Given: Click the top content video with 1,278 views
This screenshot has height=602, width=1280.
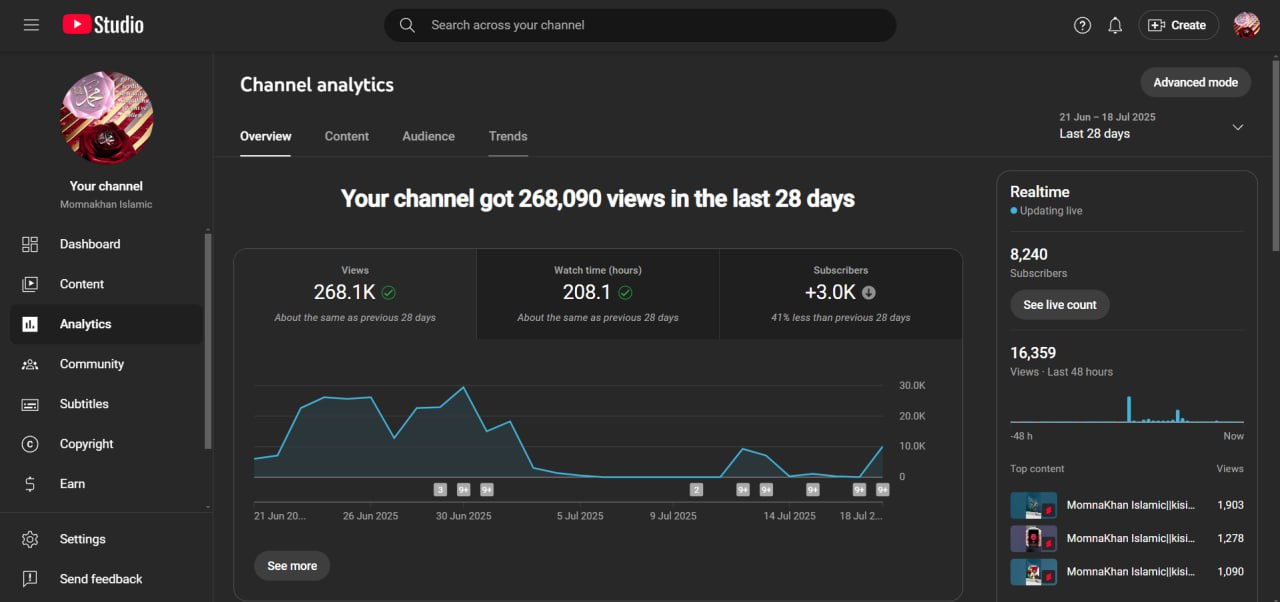Looking at the screenshot, I should (1127, 538).
